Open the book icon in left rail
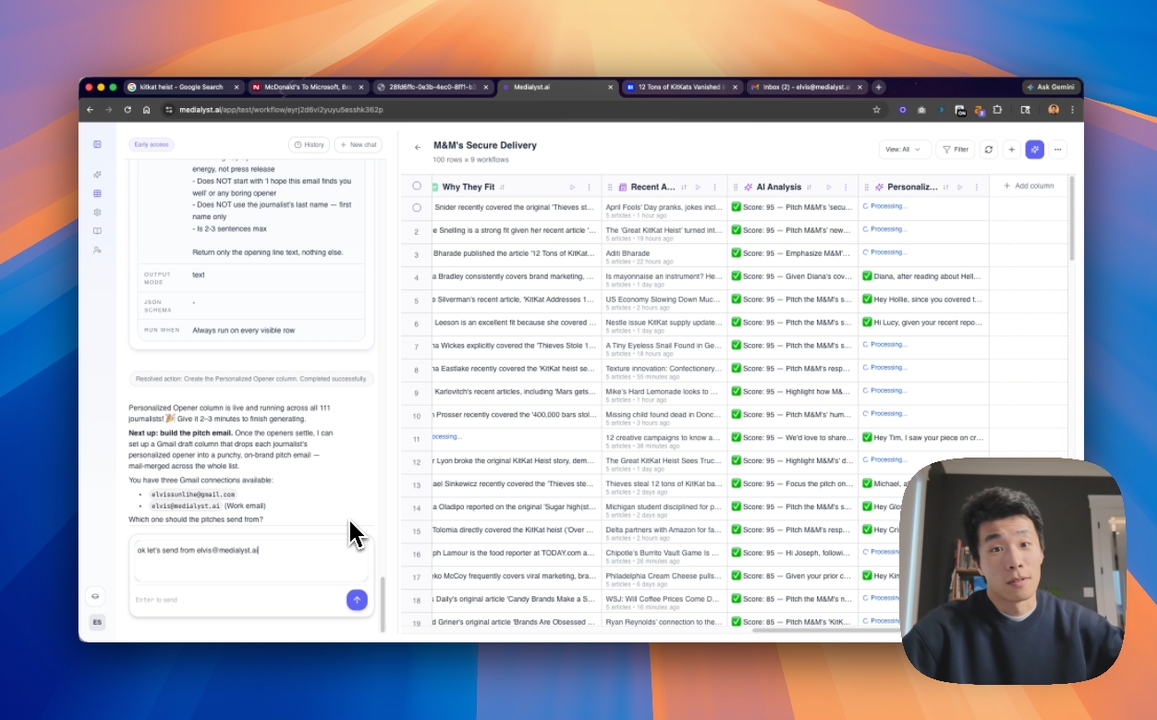 click(97, 231)
